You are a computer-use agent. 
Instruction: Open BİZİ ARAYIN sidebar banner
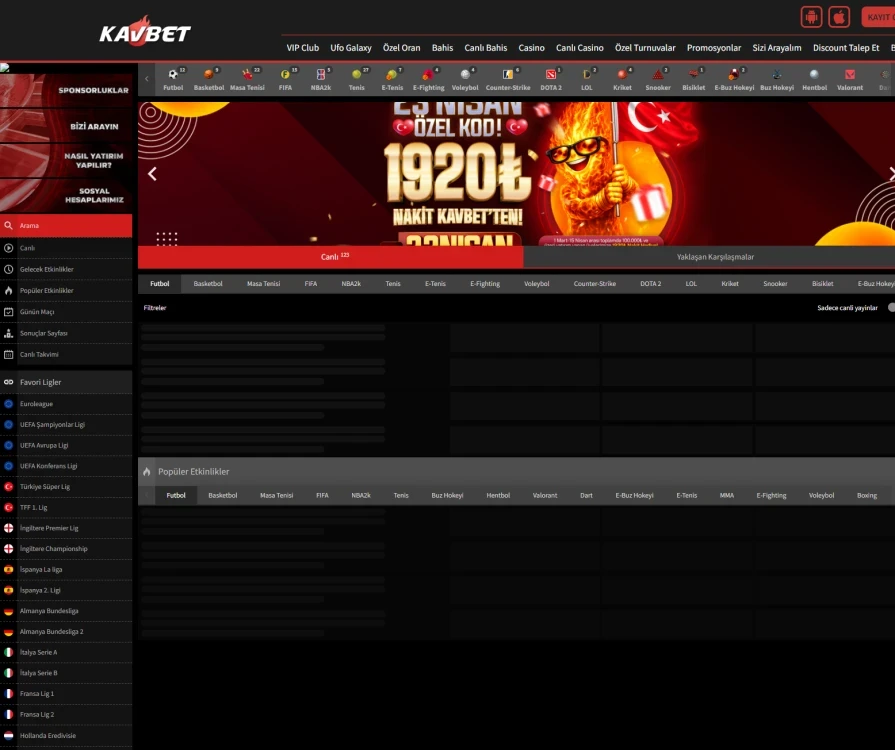pos(66,126)
